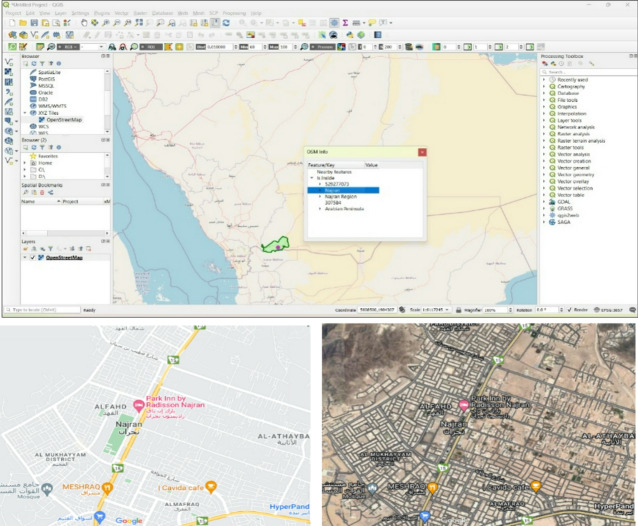Toggle the Render checkbox in status bar
This screenshot has width=638, height=526.
570,310
